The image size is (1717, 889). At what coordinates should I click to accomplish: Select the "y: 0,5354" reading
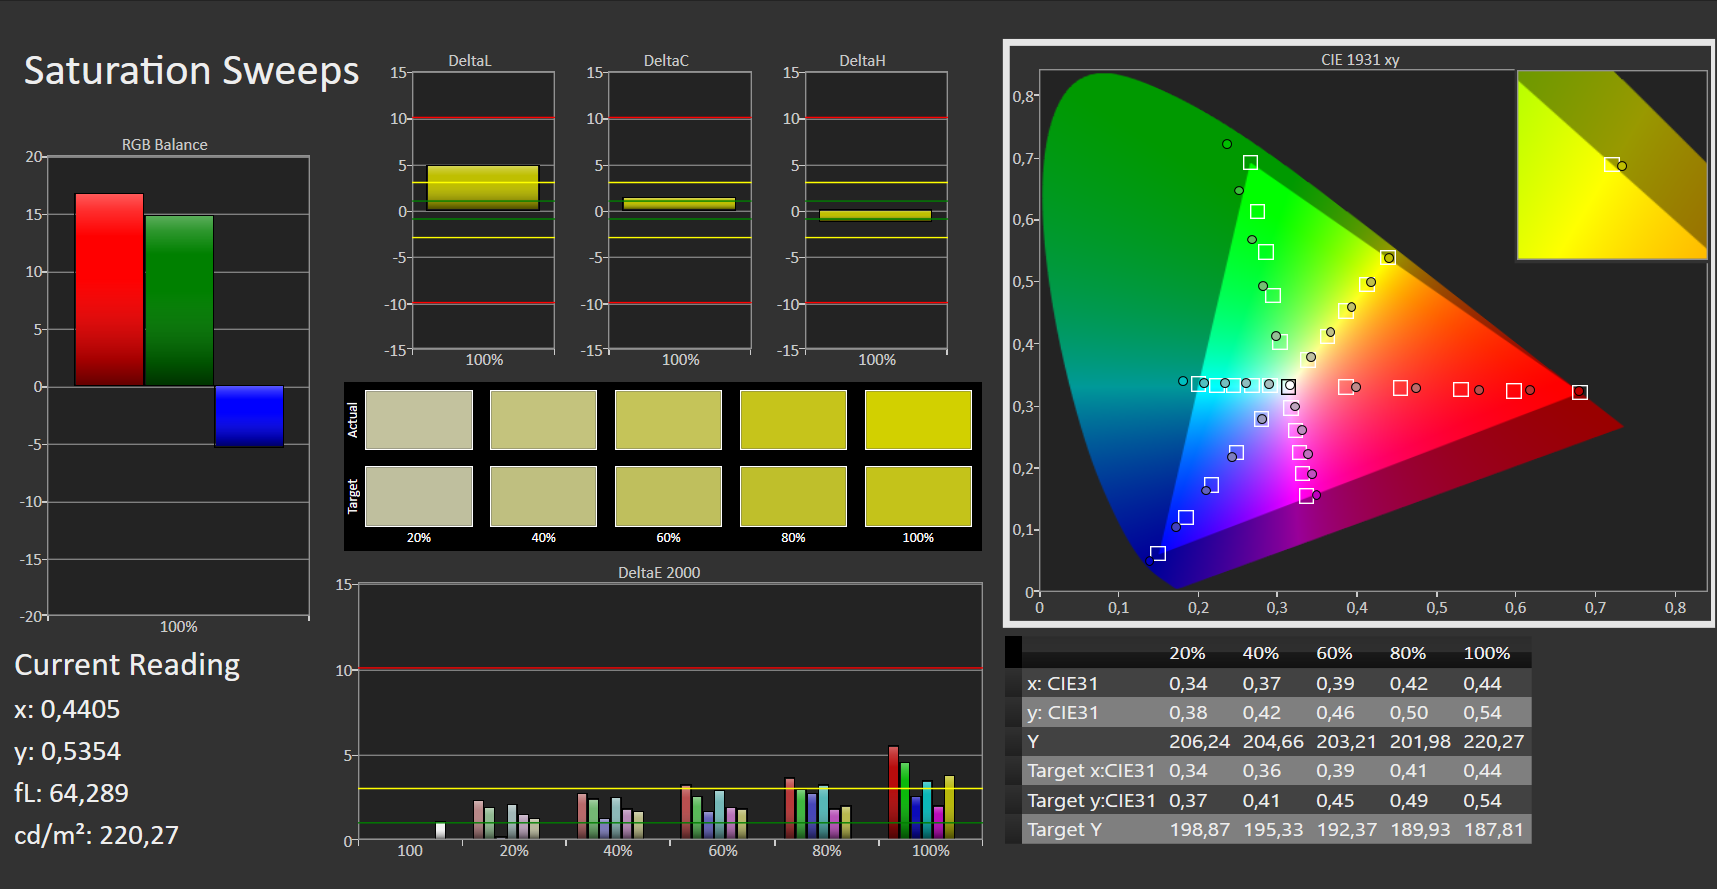click(67, 751)
